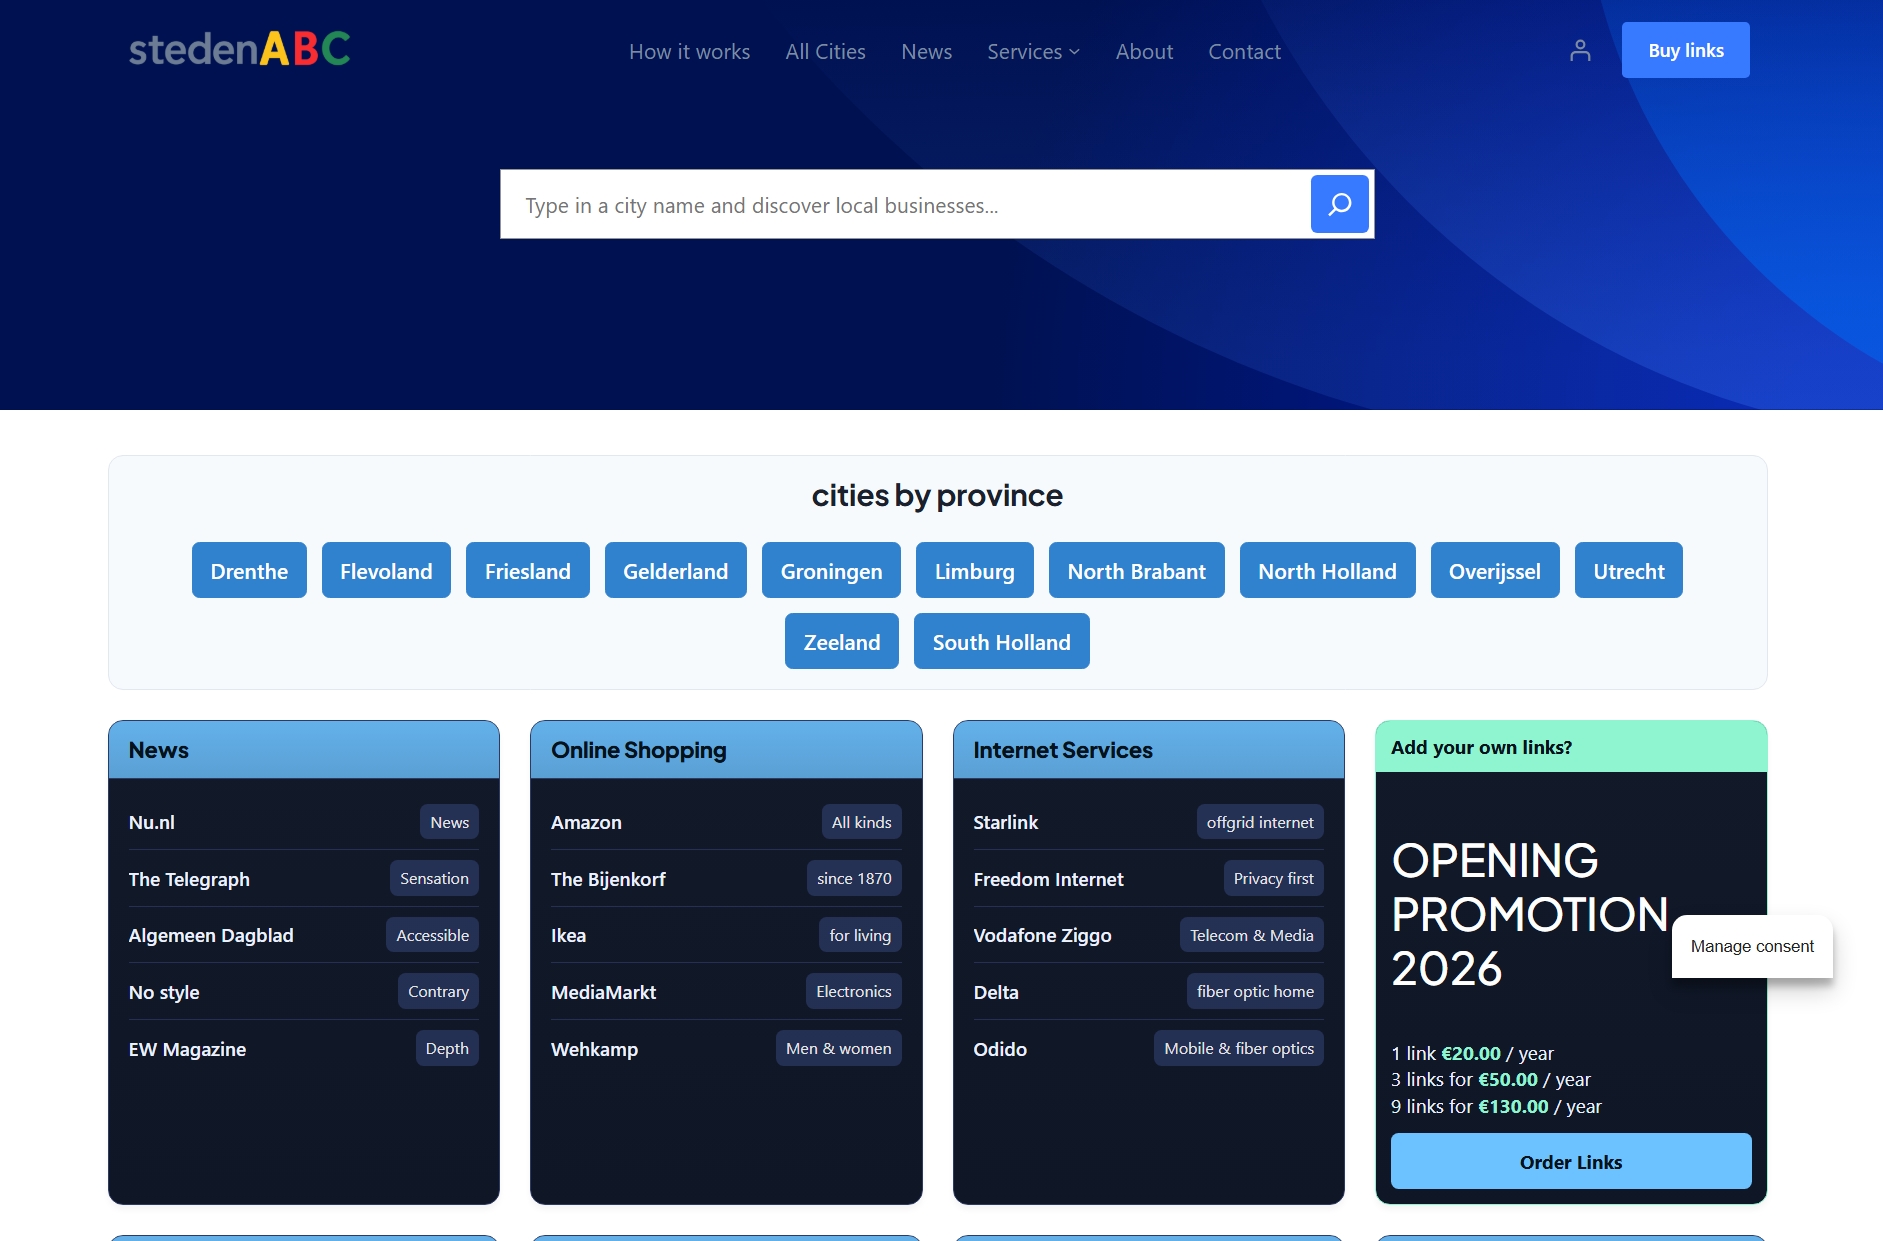Click the 'Add your own links?' heading

[x=1481, y=747]
